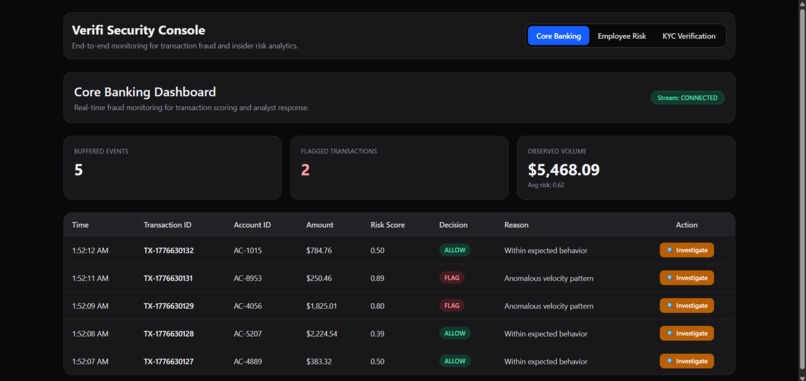Click the Avg risk: 0.62 label
The image size is (806, 381).
pyautogui.click(x=546, y=185)
